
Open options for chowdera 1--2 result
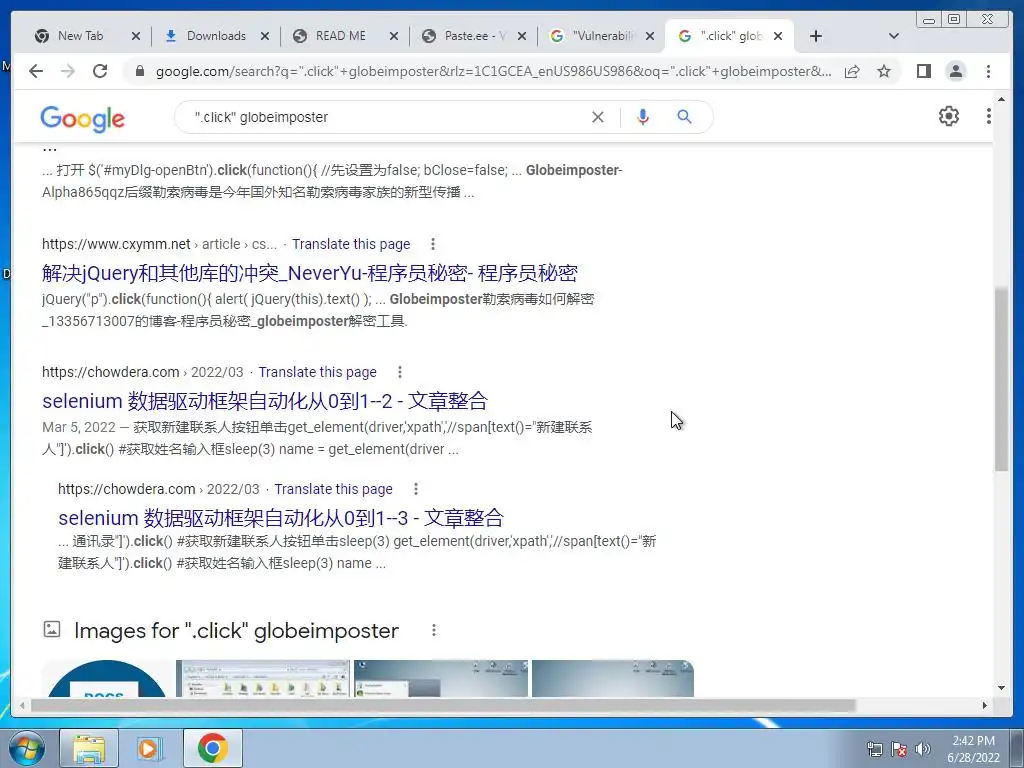[x=400, y=372]
